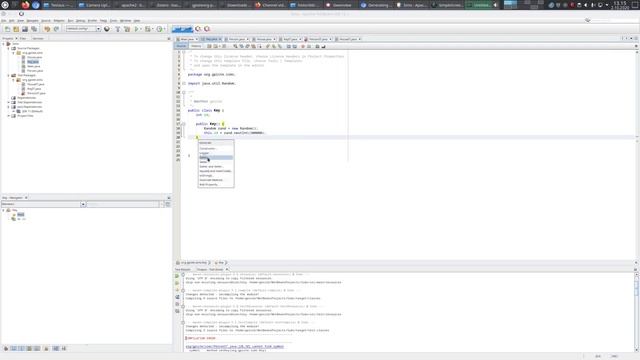This screenshot has height=360, width=640.
Task: Toggle Sort by Name in Navigator
Action: (56, 349)
